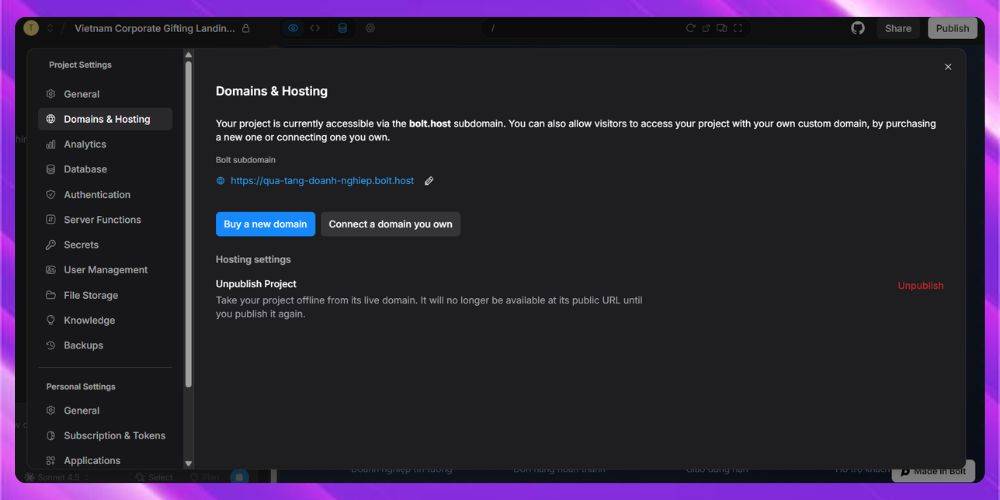
Task: Open the qua-tang-doanh-nghiep.bolt.host link
Action: pos(321,181)
